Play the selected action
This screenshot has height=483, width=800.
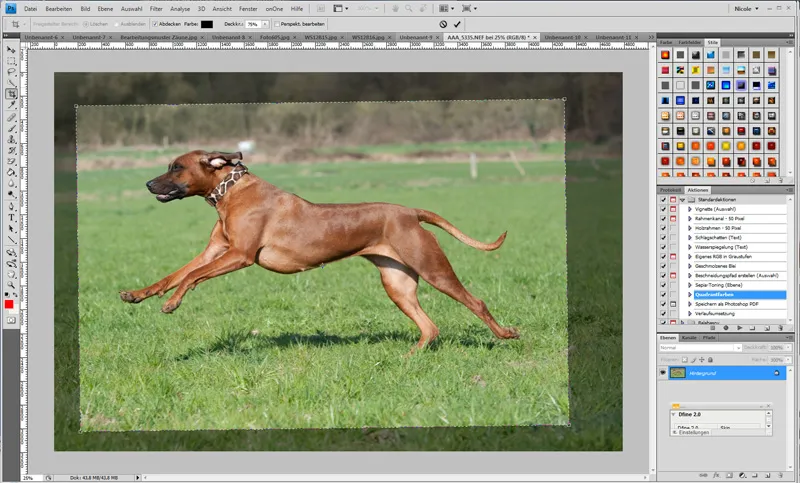(739, 328)
